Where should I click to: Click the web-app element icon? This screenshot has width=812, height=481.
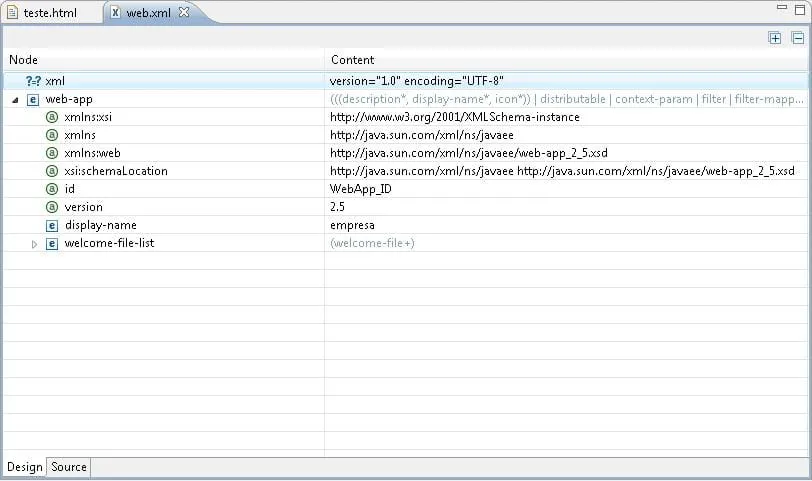point(33,99)
